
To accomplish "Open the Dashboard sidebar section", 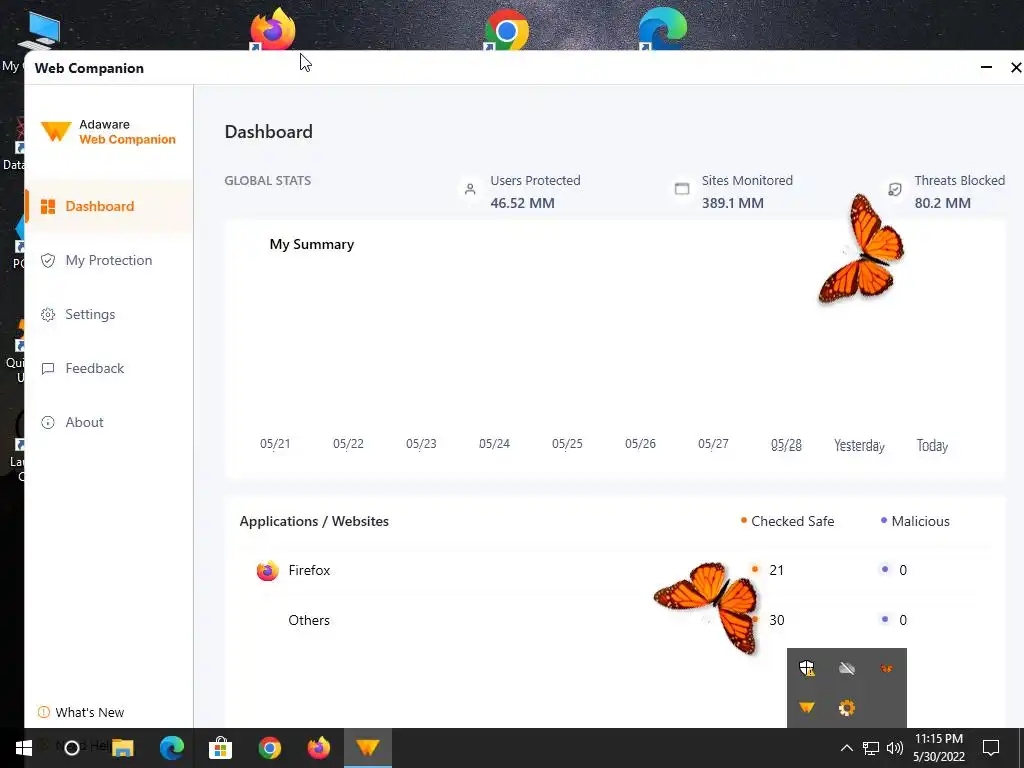I will point(109,206).
